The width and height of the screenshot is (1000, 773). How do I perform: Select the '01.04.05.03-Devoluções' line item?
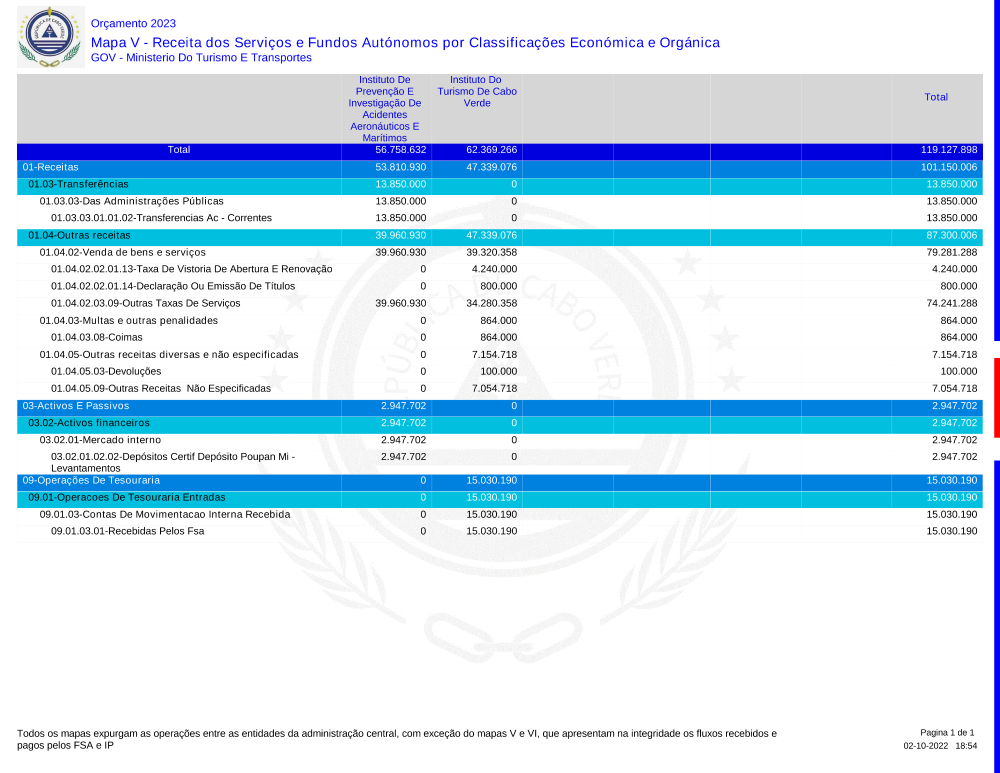coord(106,371)
